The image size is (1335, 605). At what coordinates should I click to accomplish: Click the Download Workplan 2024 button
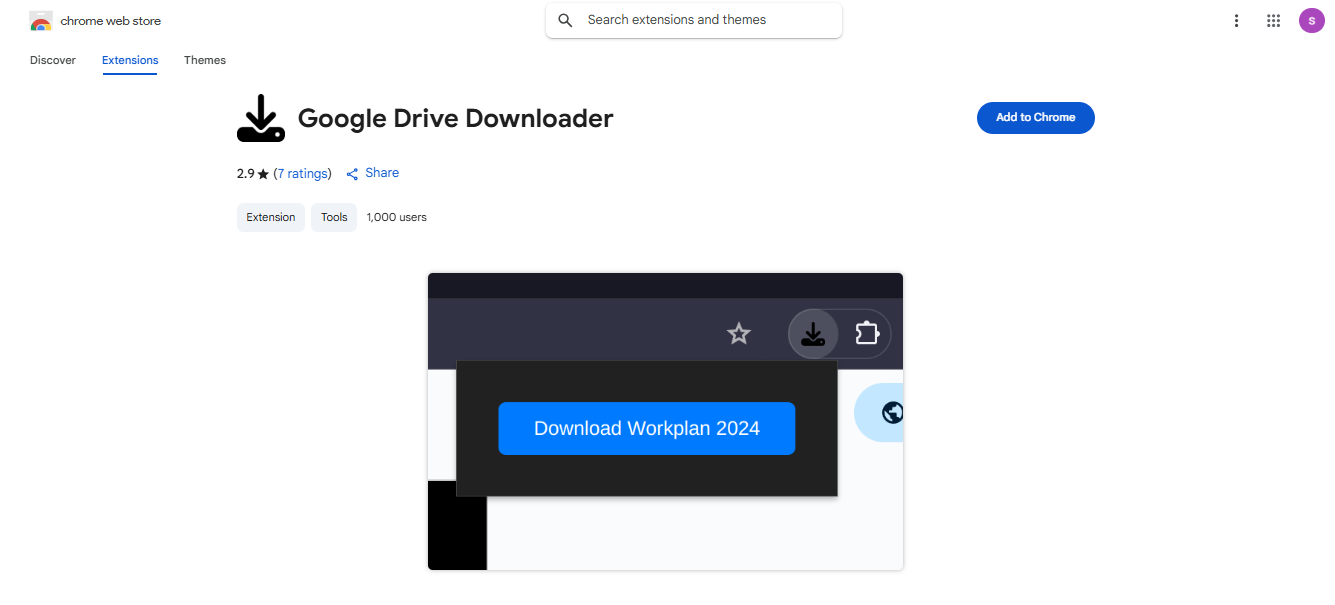tap(646, 428)
